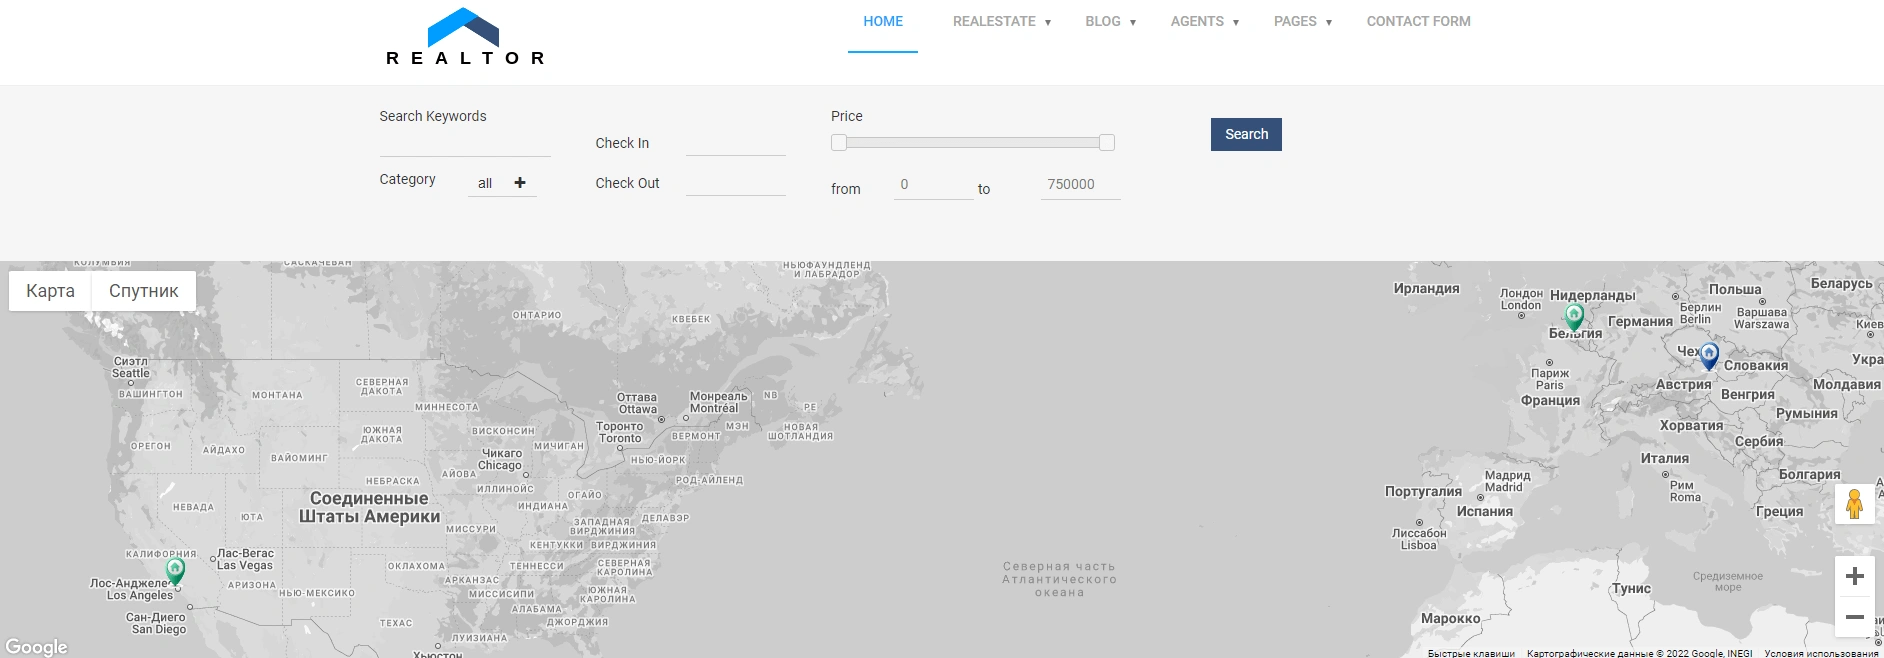
Task: Expand the Realestate menu
Action: (x=1001, y=21)
